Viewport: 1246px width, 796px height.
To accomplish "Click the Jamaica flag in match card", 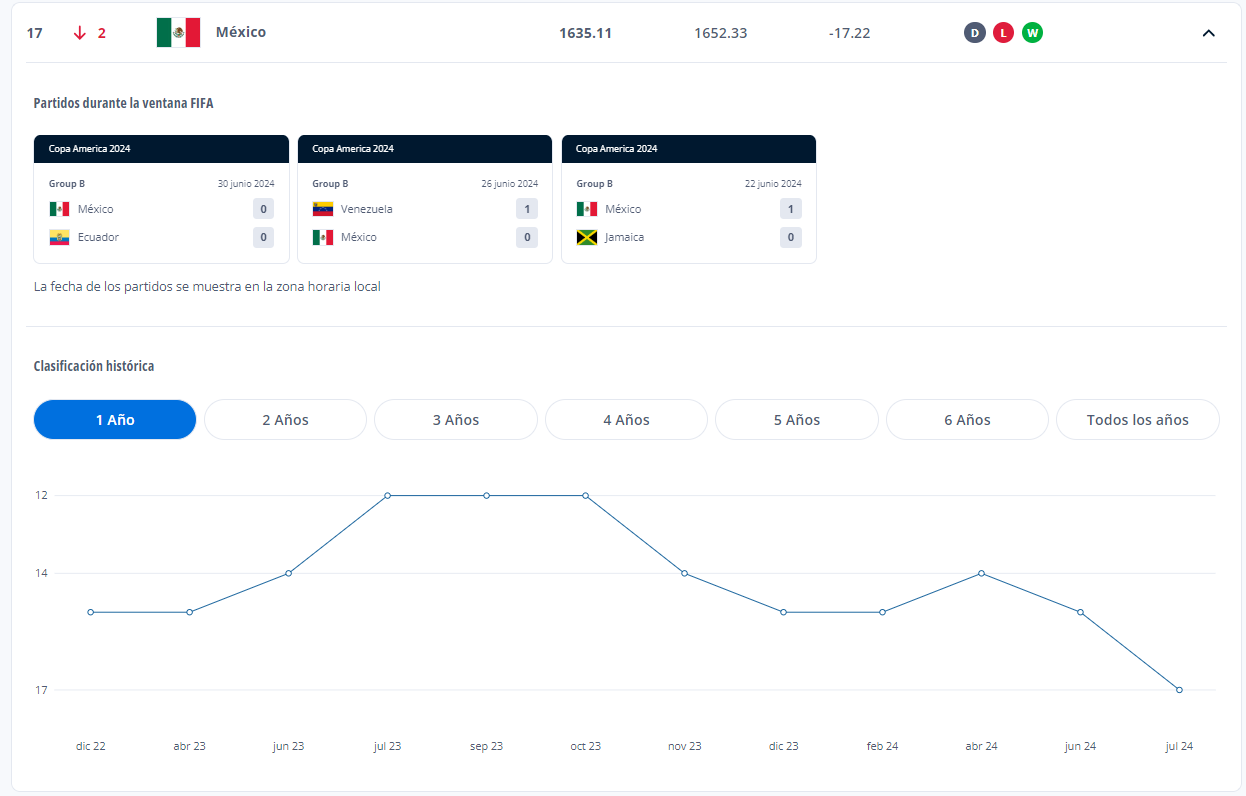I will point(587,237).
